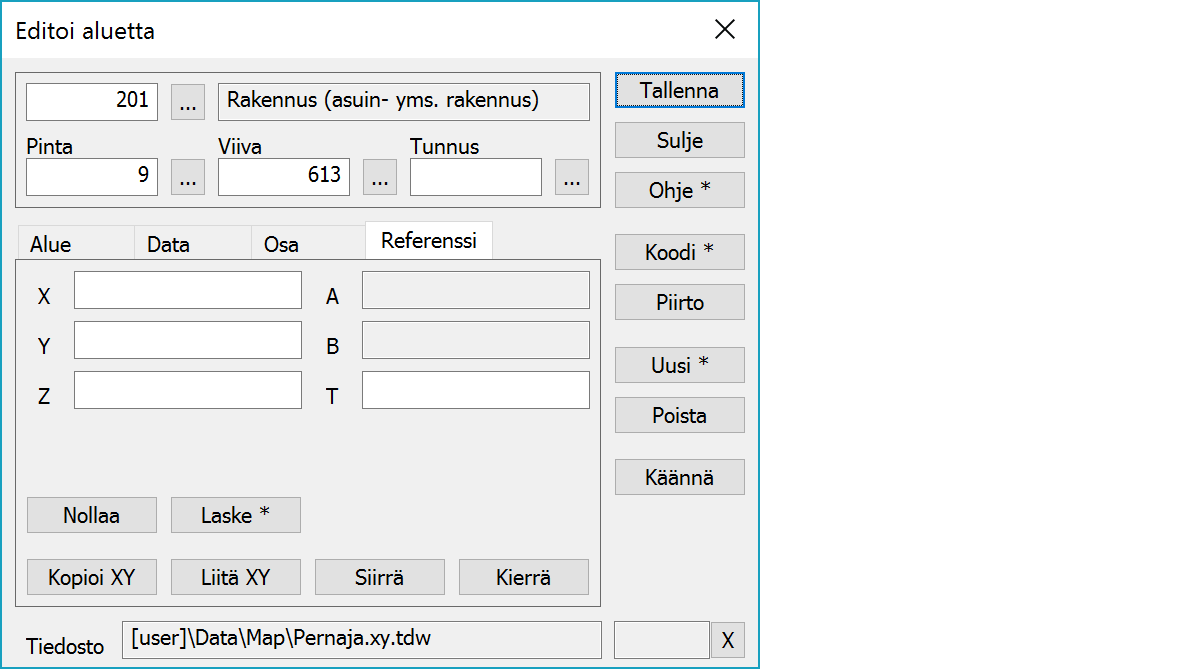Select the Osa tab
1200x669 pixels.
point(281,245)
